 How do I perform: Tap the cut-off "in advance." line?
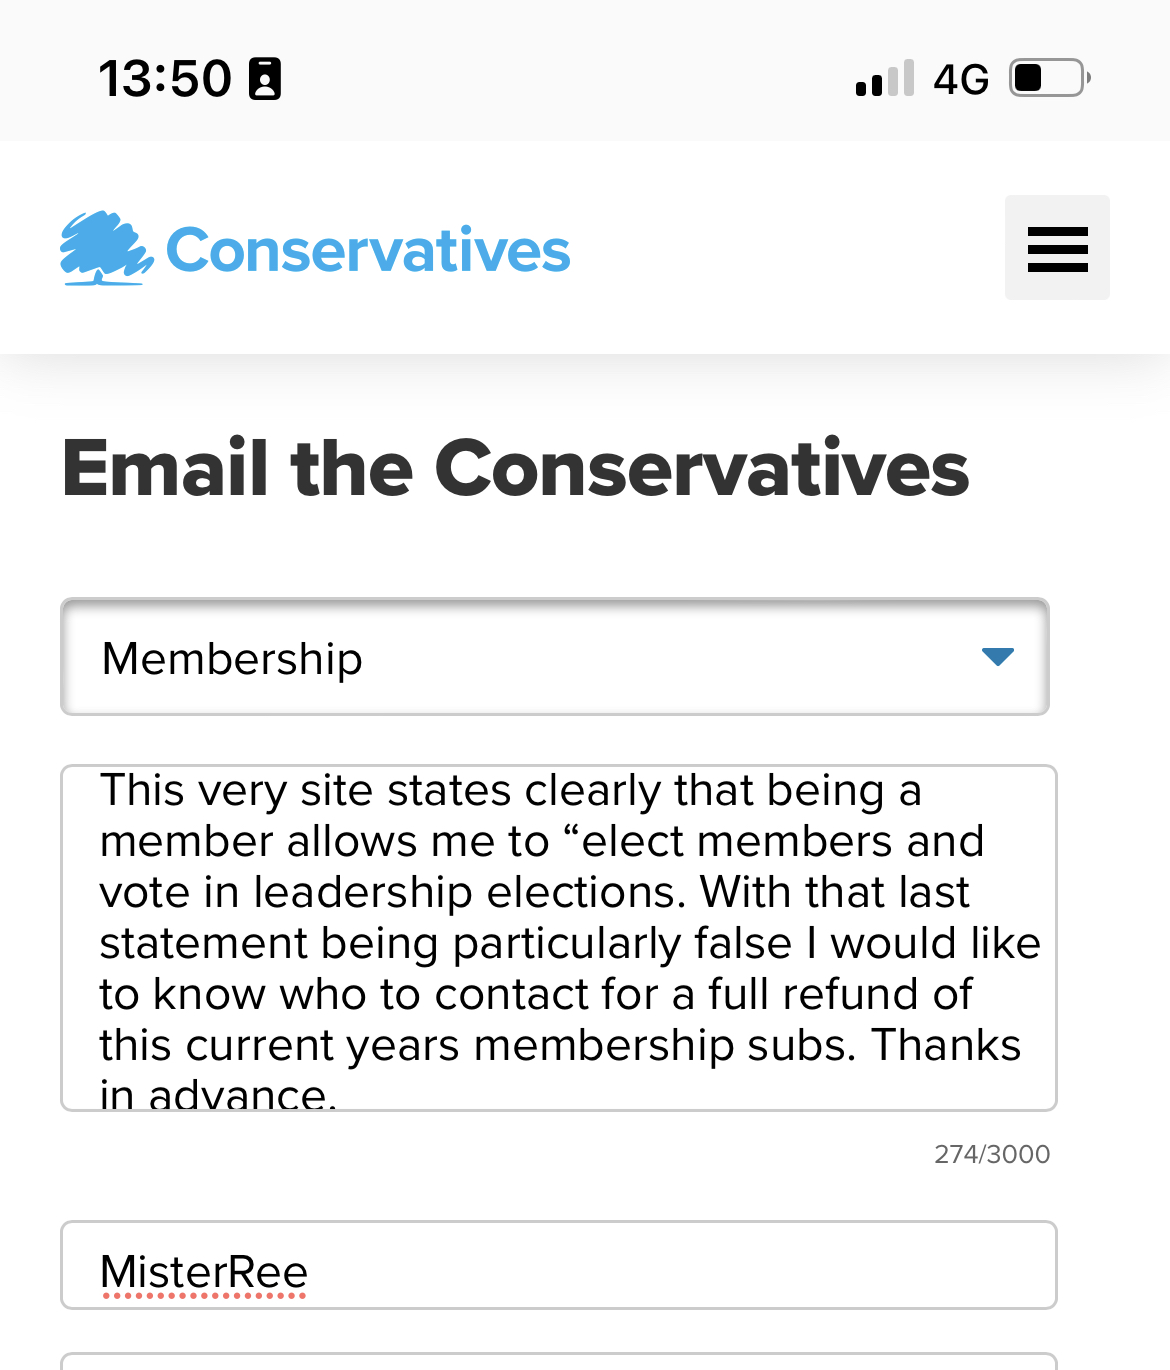218,1093
